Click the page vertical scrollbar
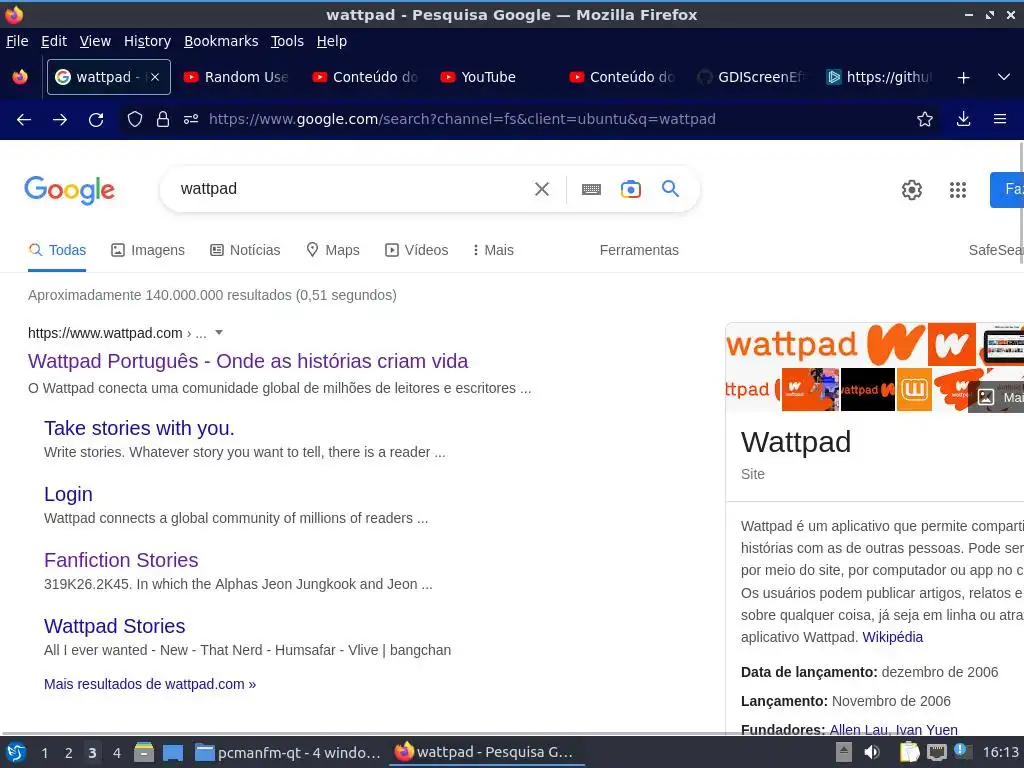The image size is (1024, 768). (x=1021, y=202)
